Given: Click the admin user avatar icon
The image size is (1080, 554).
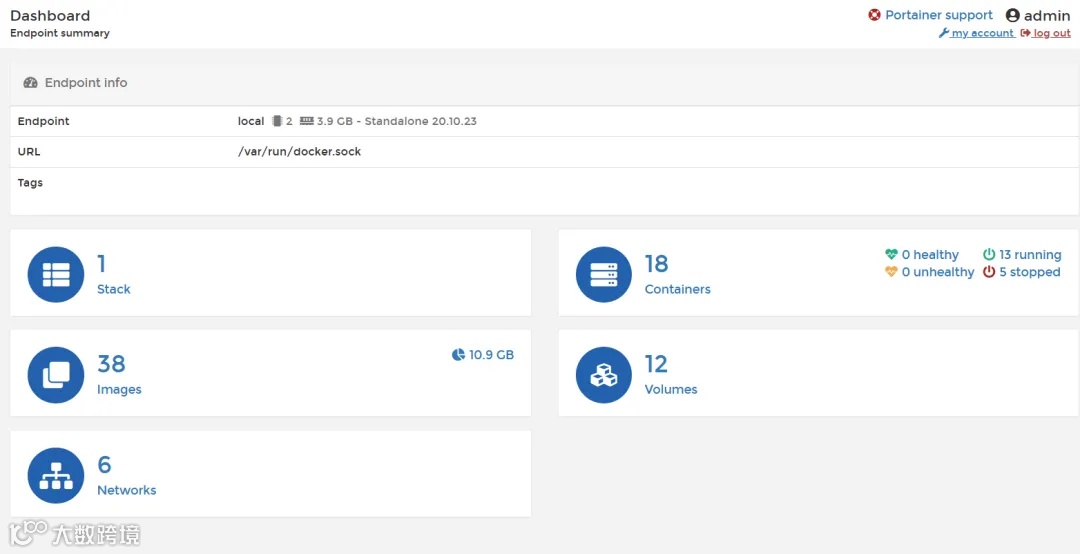Looking at the screenshot, I should (x=1012, y=15).
